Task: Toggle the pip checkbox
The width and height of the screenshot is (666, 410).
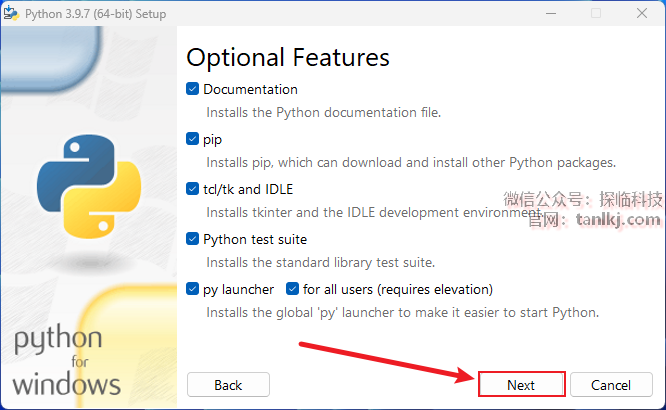Action: click(x=193, y=139)
